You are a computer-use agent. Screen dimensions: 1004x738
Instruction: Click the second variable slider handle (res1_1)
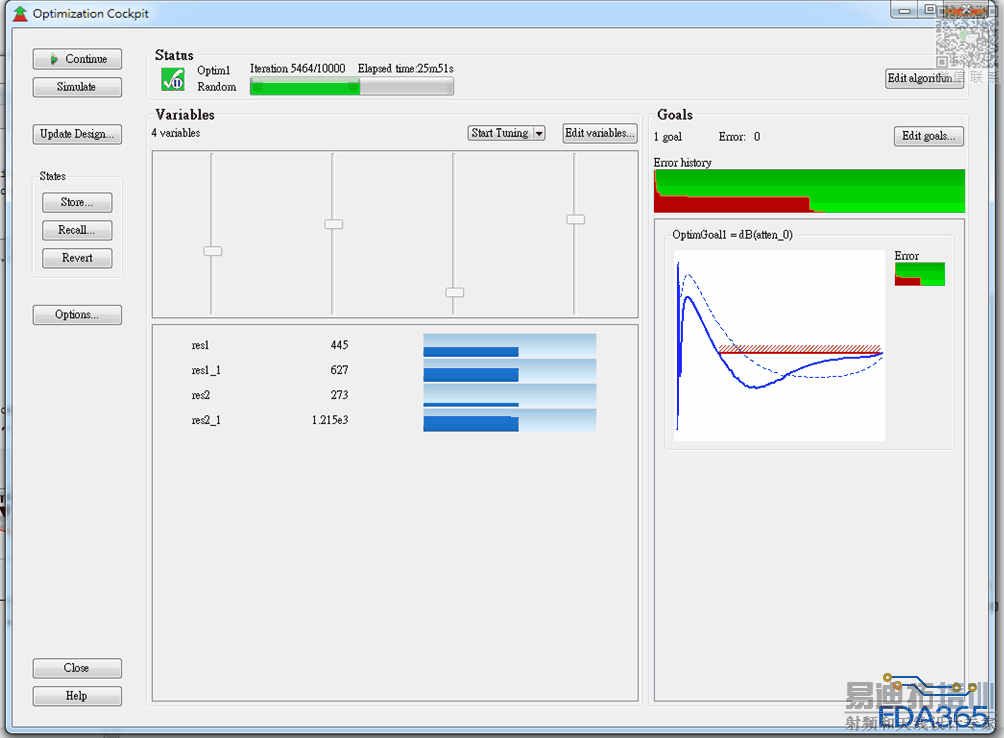coord(334,224)
